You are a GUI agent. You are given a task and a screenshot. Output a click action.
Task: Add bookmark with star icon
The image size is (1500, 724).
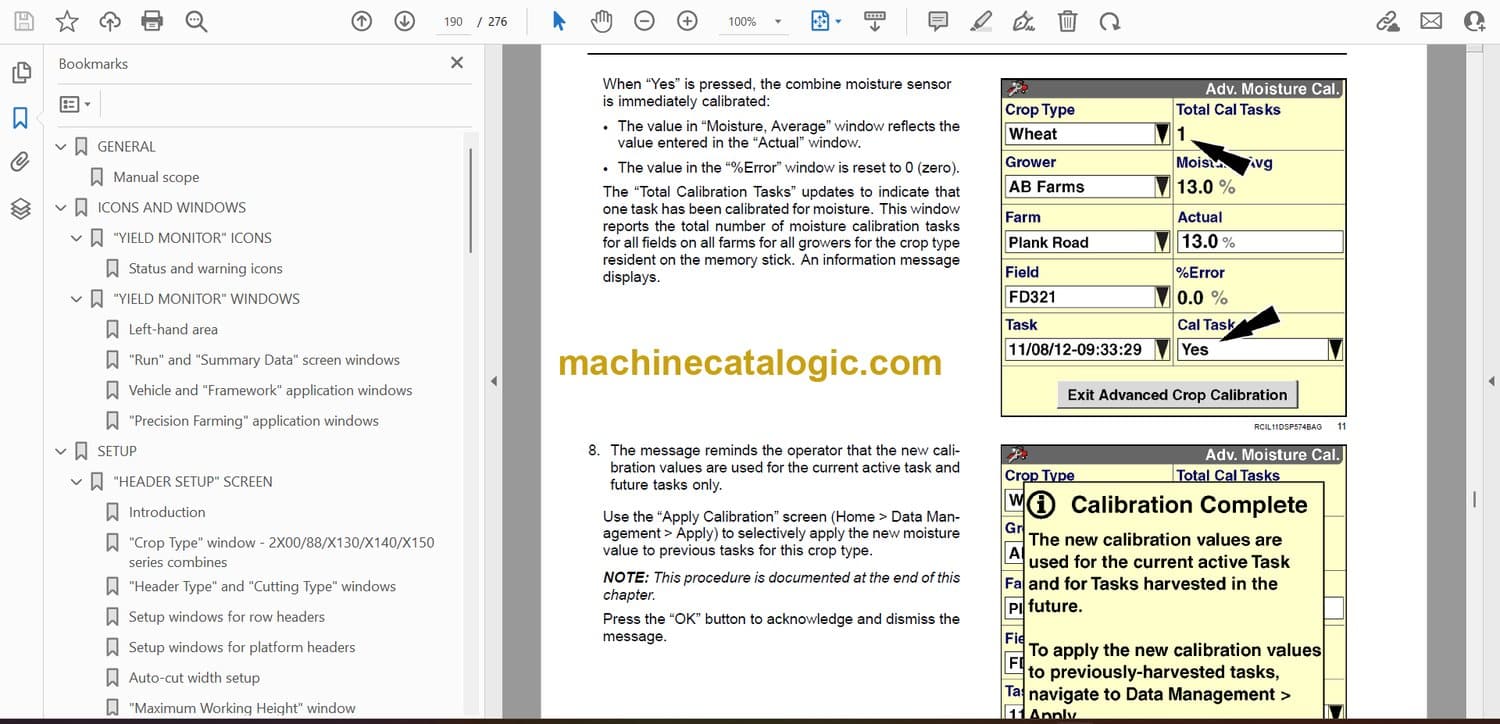click(x=66, y=21)
